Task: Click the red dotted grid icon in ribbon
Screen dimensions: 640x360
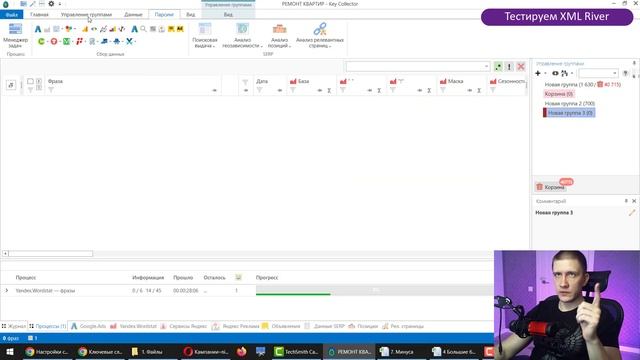Action: (x=79, y=41)
